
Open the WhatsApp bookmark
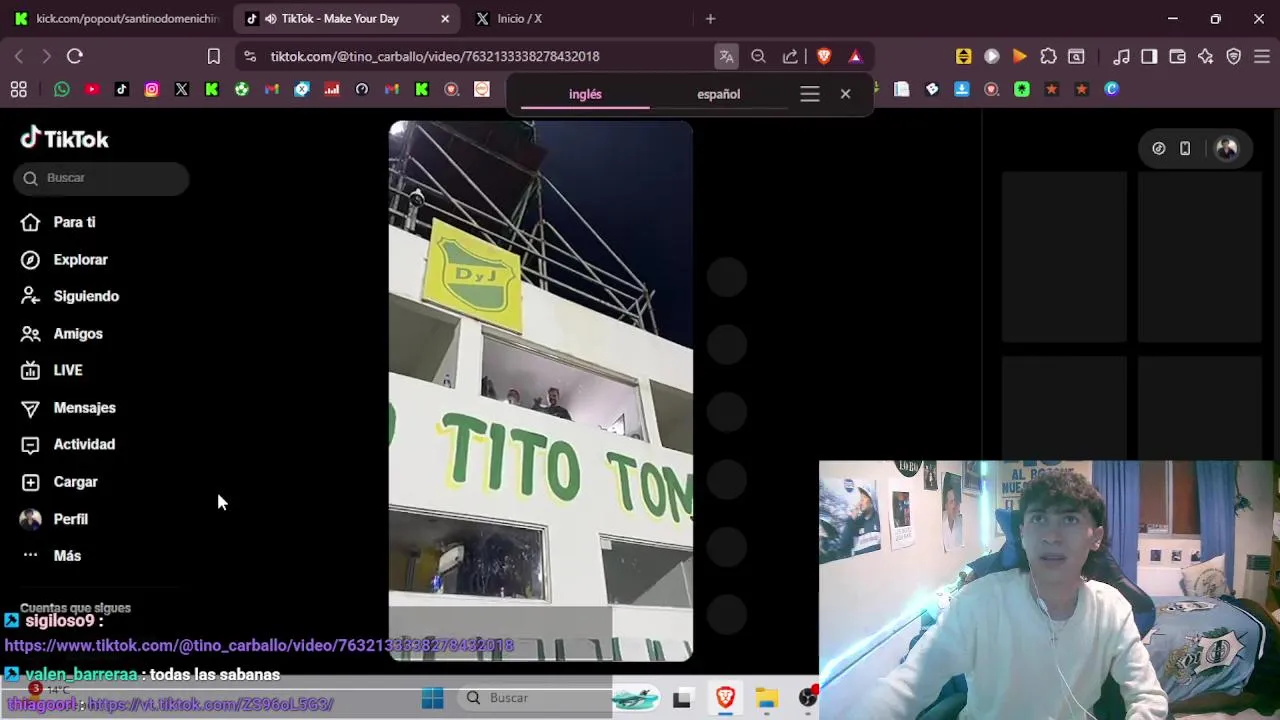point(62,89)
